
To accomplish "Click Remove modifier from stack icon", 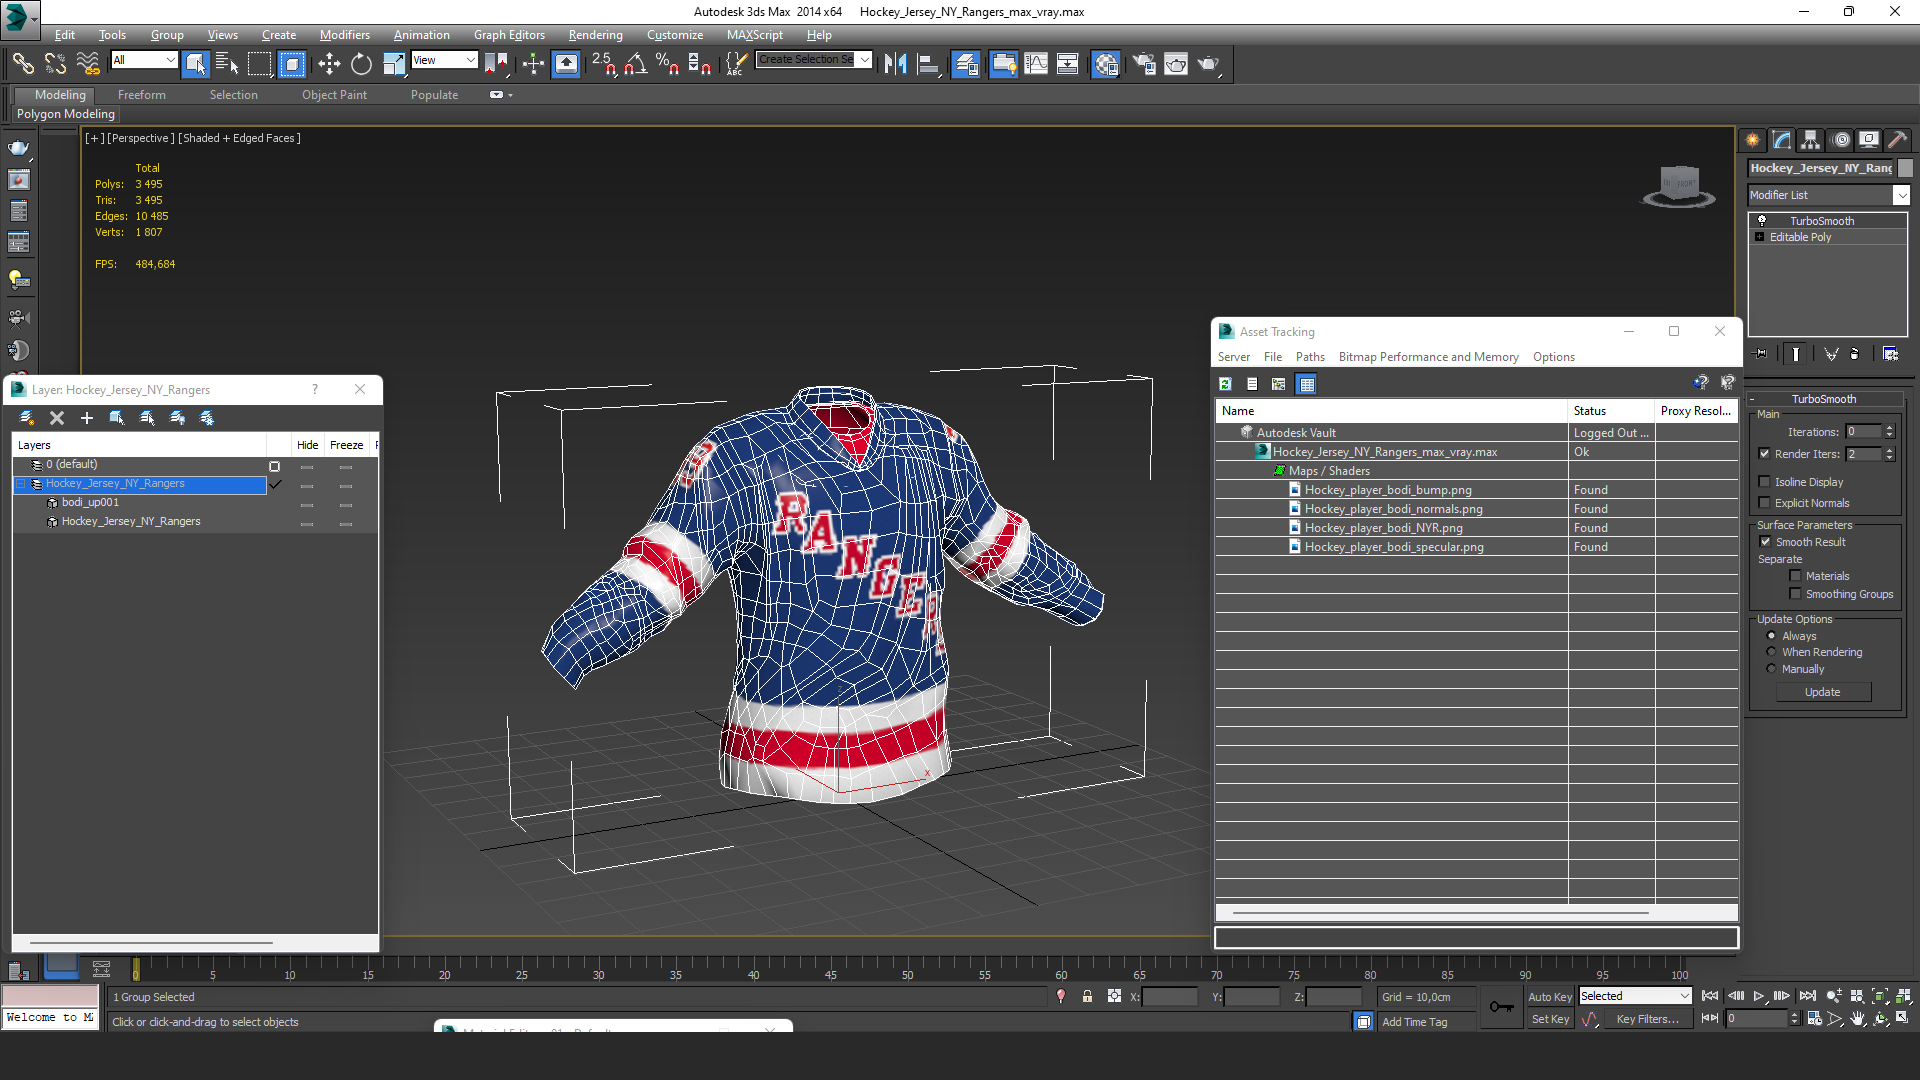I will (x=1855, y=354).
